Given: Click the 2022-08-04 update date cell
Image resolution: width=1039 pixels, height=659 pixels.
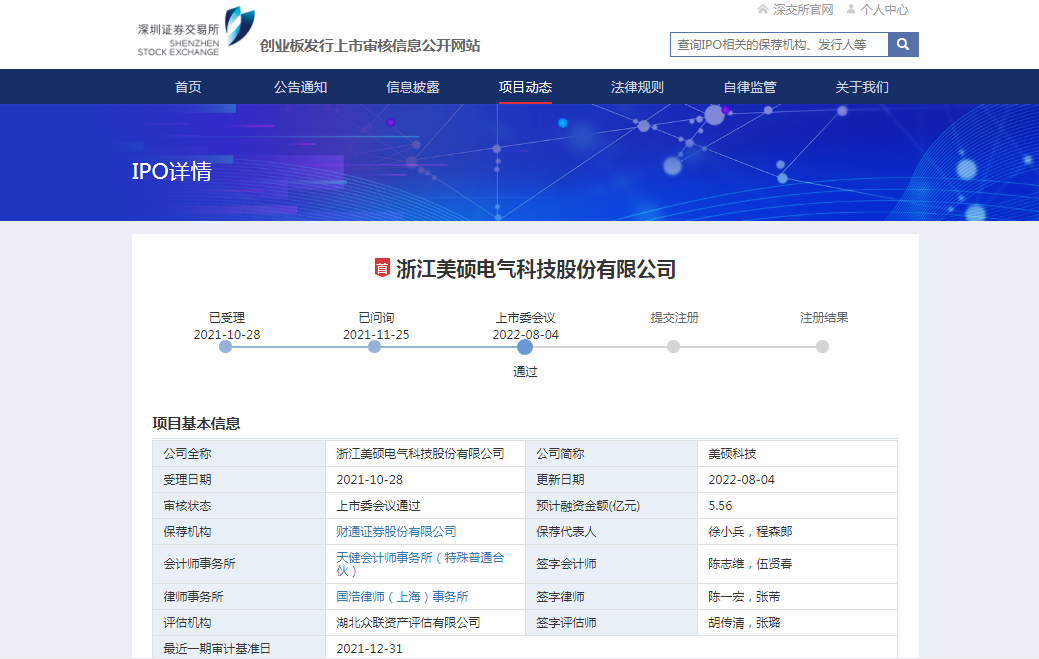Looking at the screenshot, I should pos(798,480).
